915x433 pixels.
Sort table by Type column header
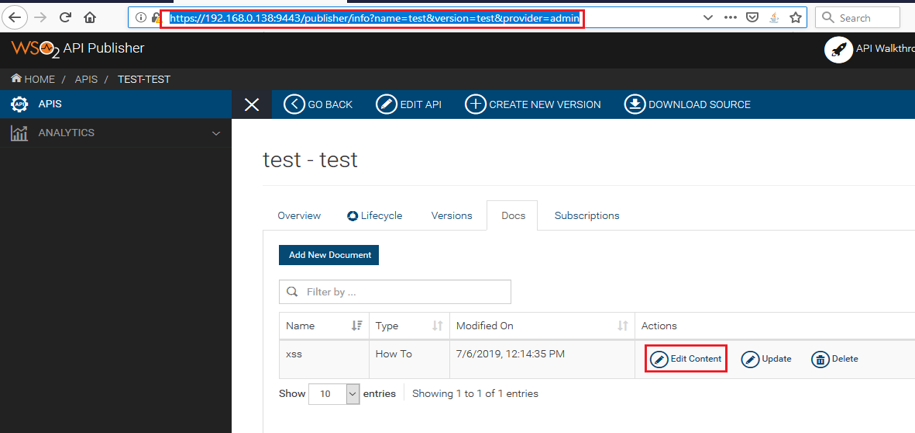409,326
